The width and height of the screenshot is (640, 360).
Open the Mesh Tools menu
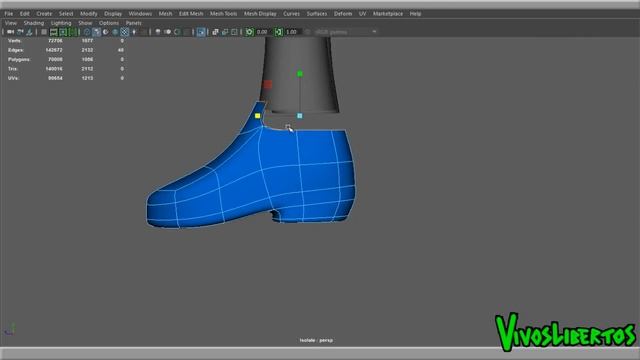pyautogui.click(x=223, y=13)
